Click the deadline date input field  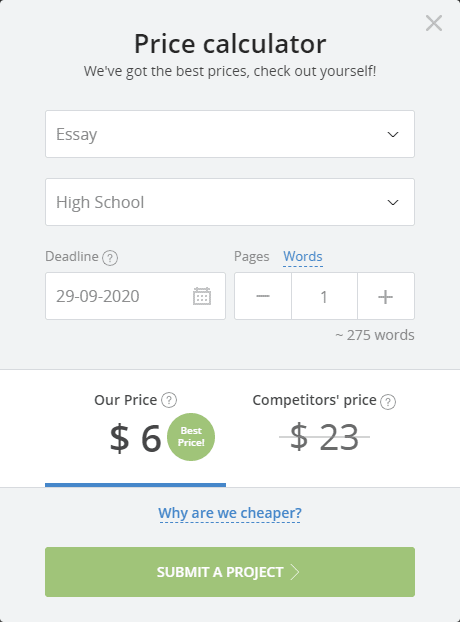click(x=135, y=296)
